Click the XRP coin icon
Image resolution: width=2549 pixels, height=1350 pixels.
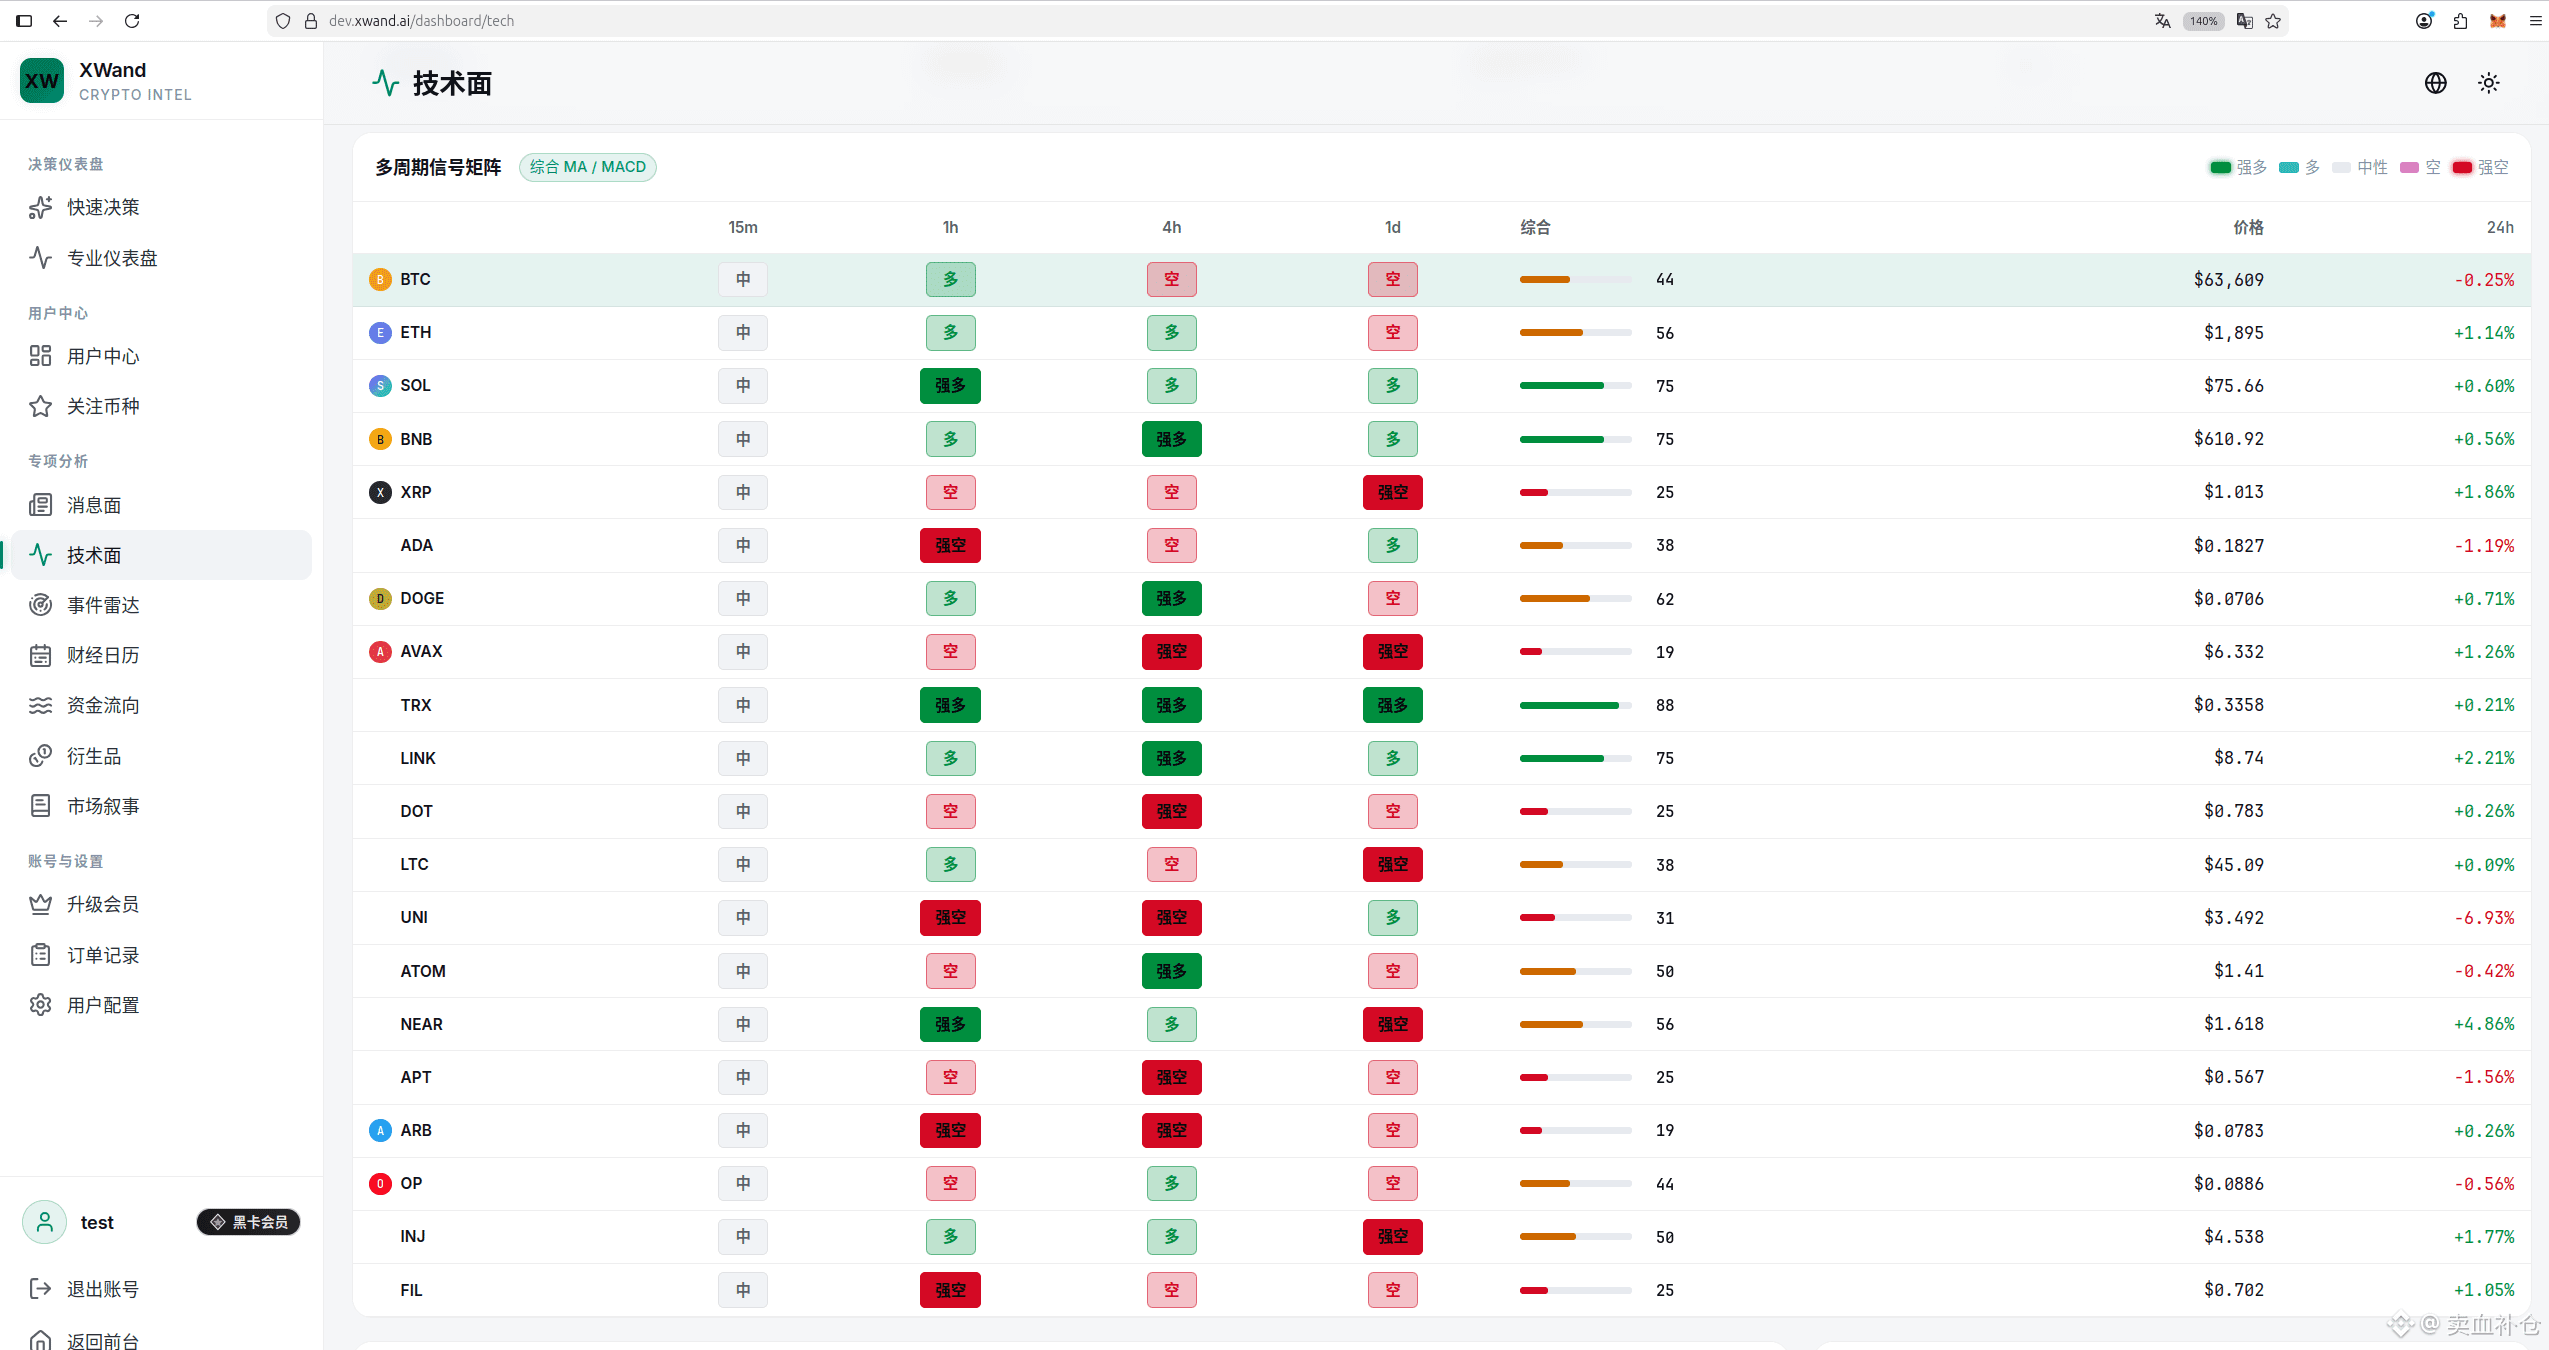click(x=380, y=492)
